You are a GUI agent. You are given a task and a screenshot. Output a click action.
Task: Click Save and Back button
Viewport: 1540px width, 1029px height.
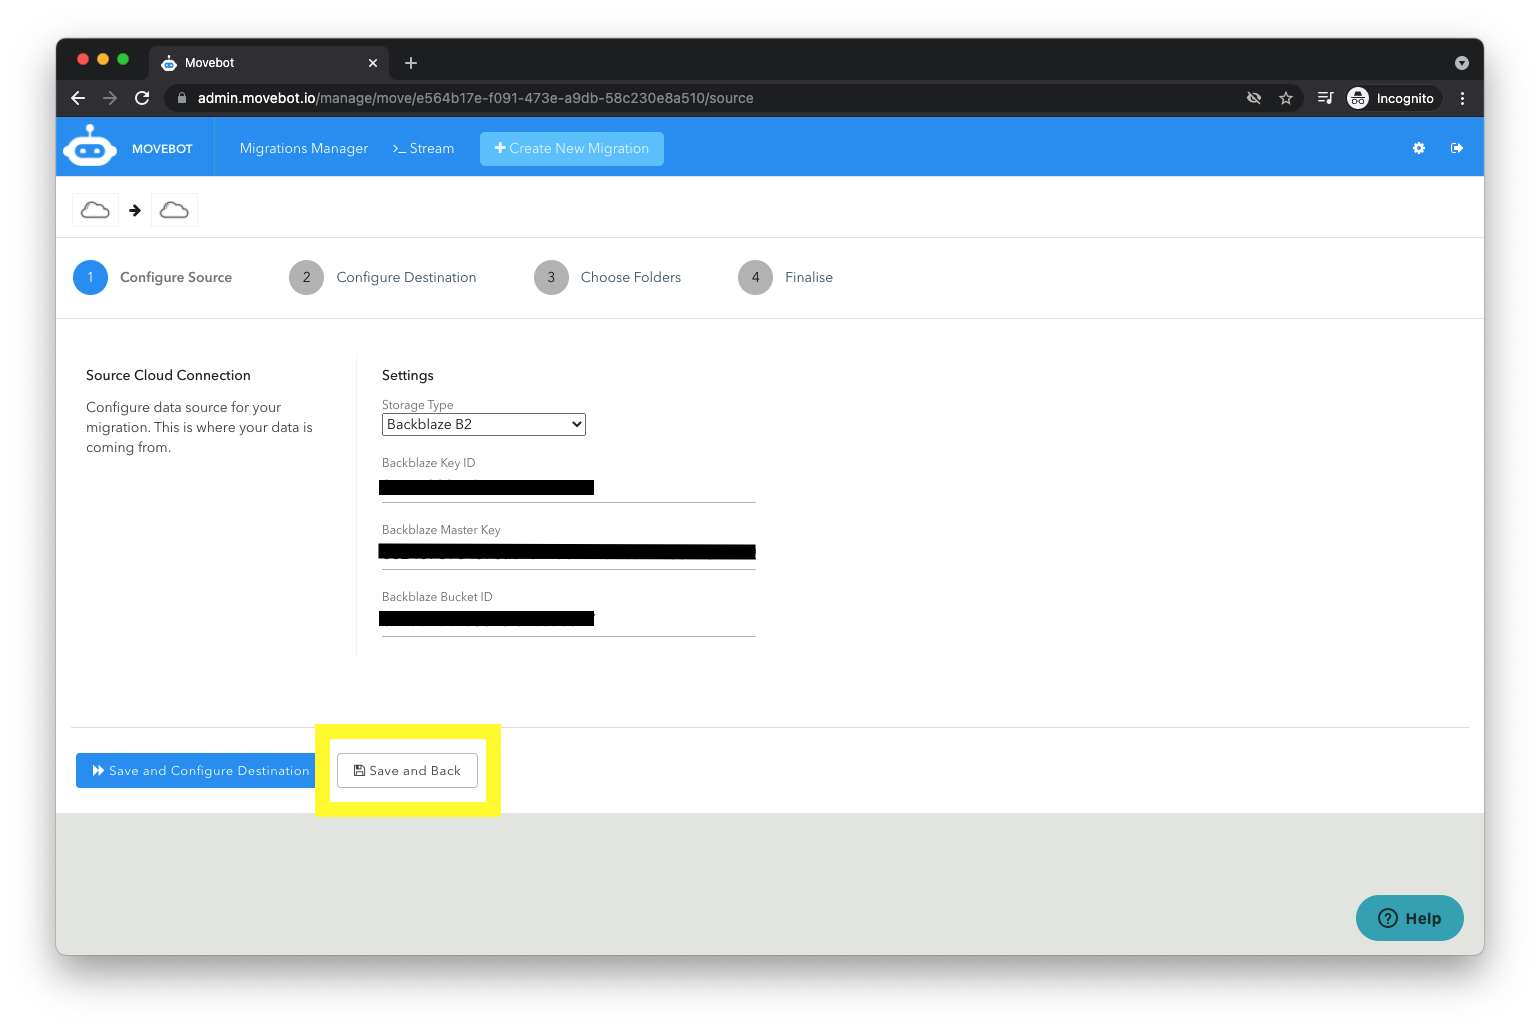point(407,771)
